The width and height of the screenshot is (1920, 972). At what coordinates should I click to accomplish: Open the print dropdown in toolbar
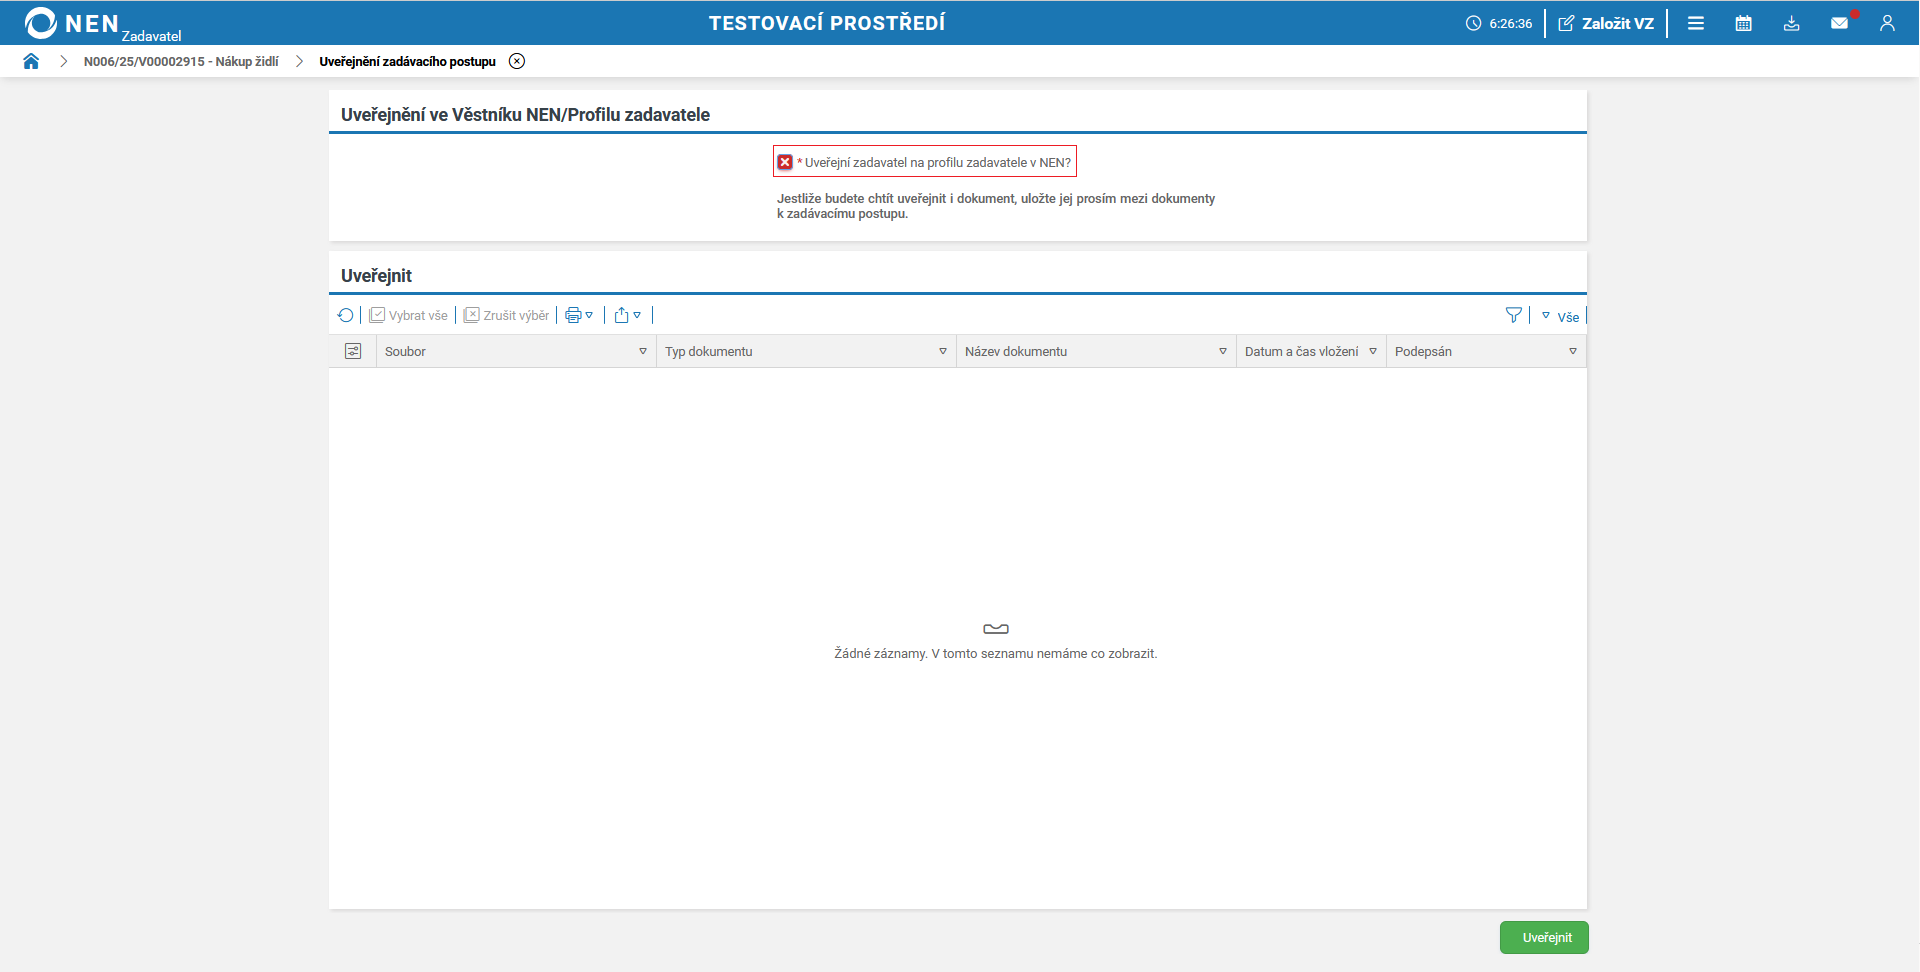[580, 315]
